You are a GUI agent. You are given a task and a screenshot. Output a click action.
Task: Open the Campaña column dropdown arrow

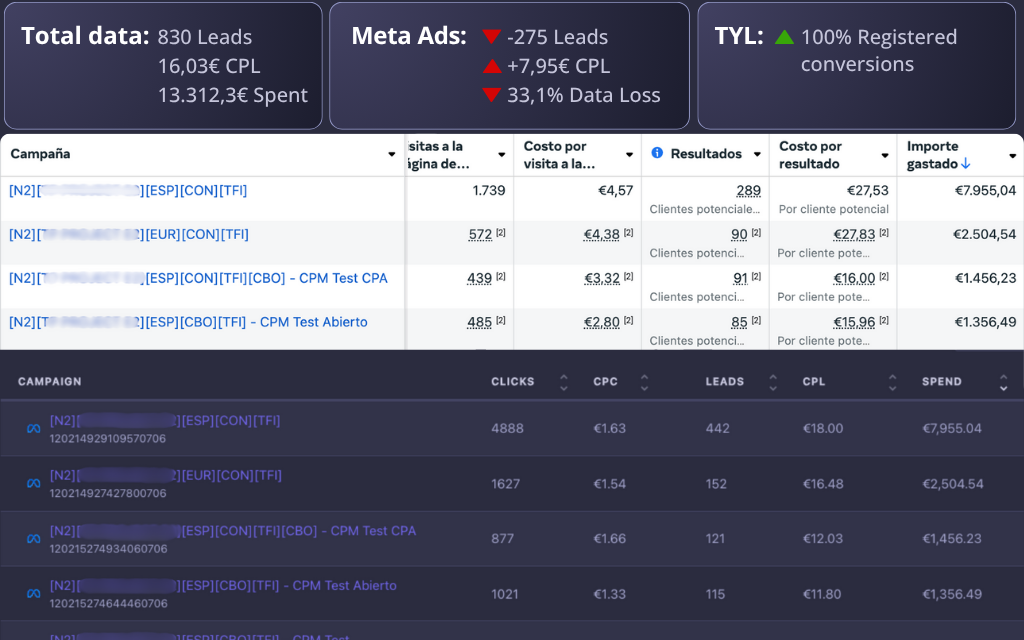392,155
